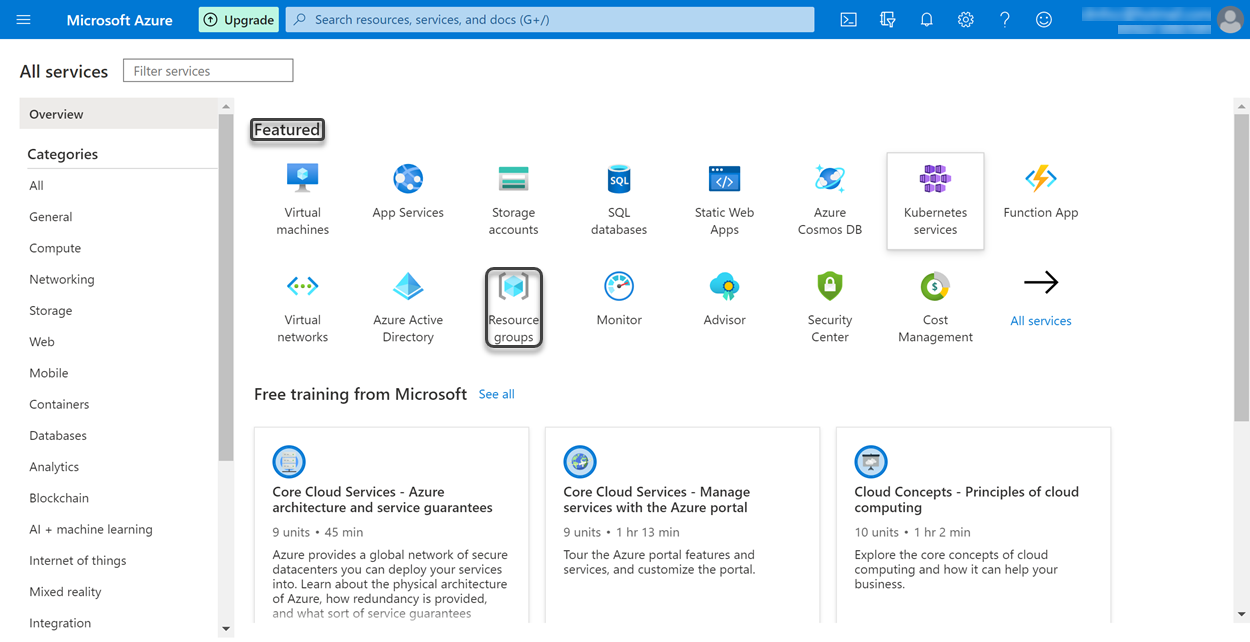Open the account avatar menu
The height and width of the screenshot is (642, 1250).
pos(1230,20)
